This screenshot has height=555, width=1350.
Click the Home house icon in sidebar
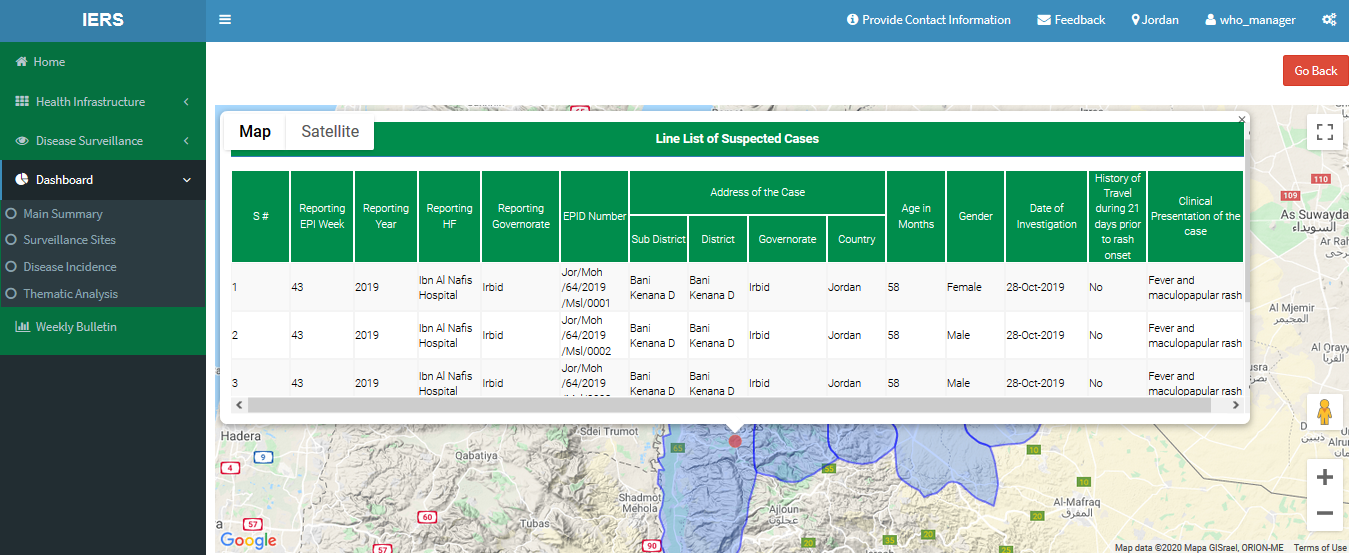tap(21, 62)
